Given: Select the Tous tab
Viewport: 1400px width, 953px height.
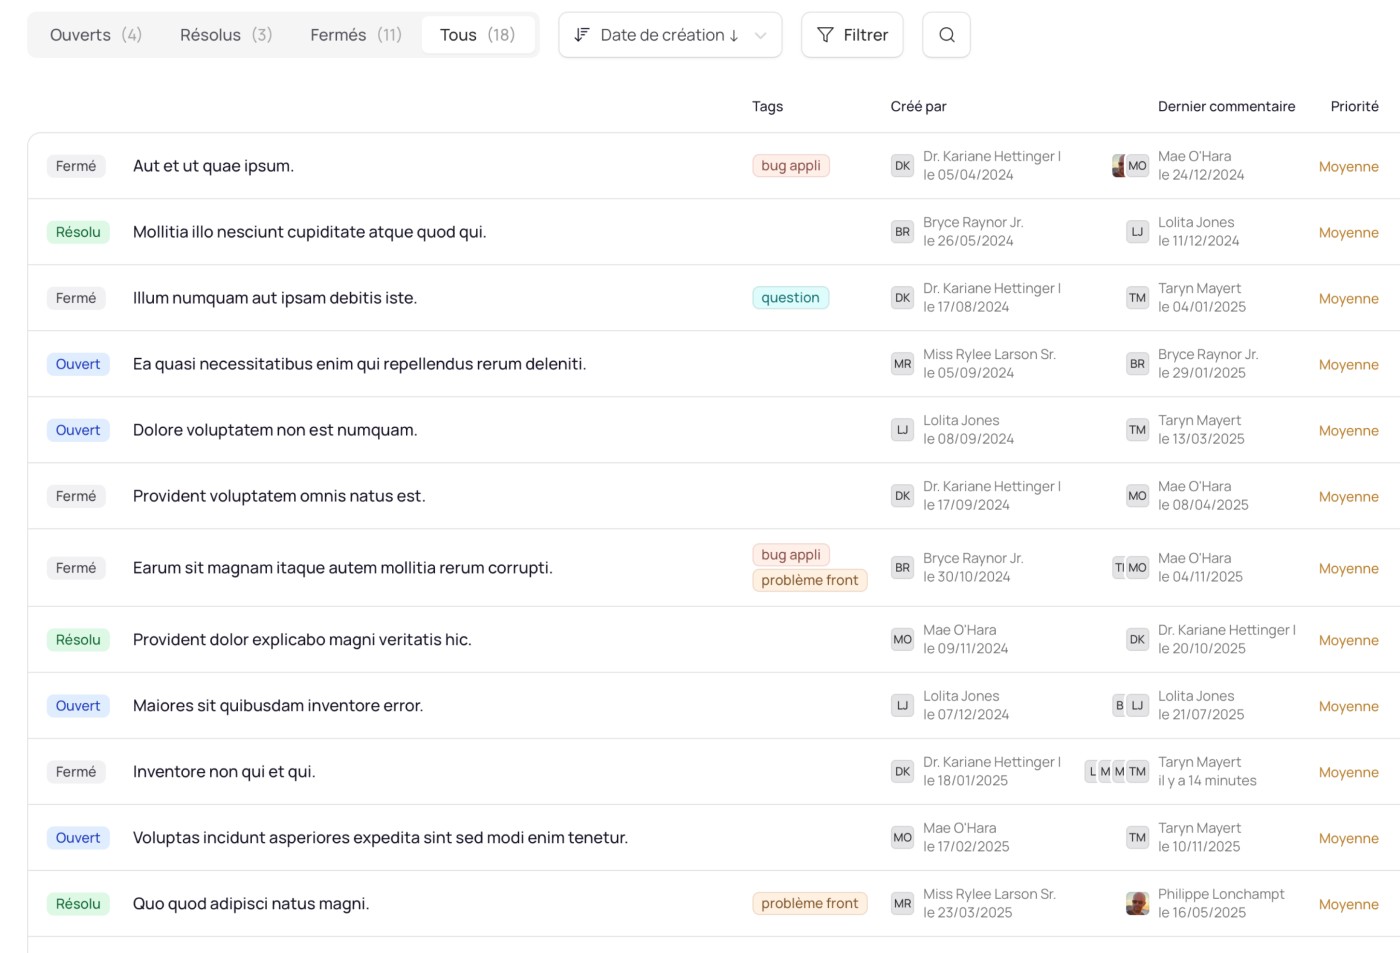Looking at the screenshot, I should point(477,35).
